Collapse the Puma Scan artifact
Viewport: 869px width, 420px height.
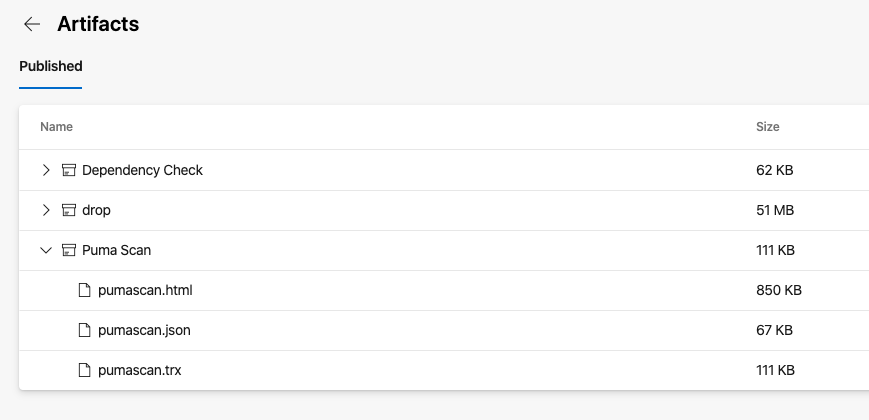[45, 250]
